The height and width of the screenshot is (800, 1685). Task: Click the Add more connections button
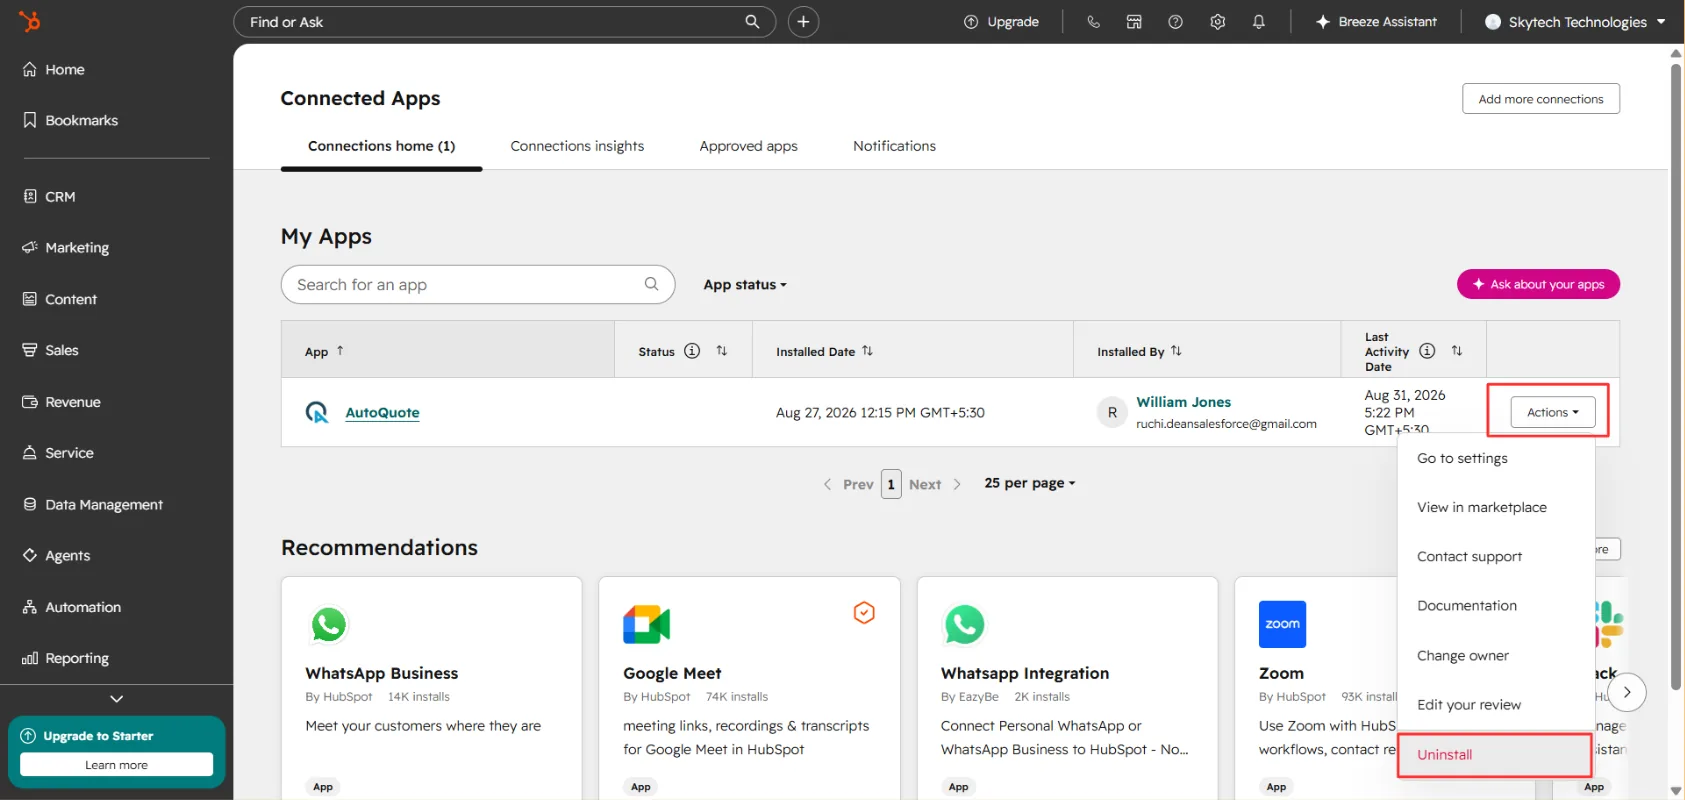(1540, 99)
